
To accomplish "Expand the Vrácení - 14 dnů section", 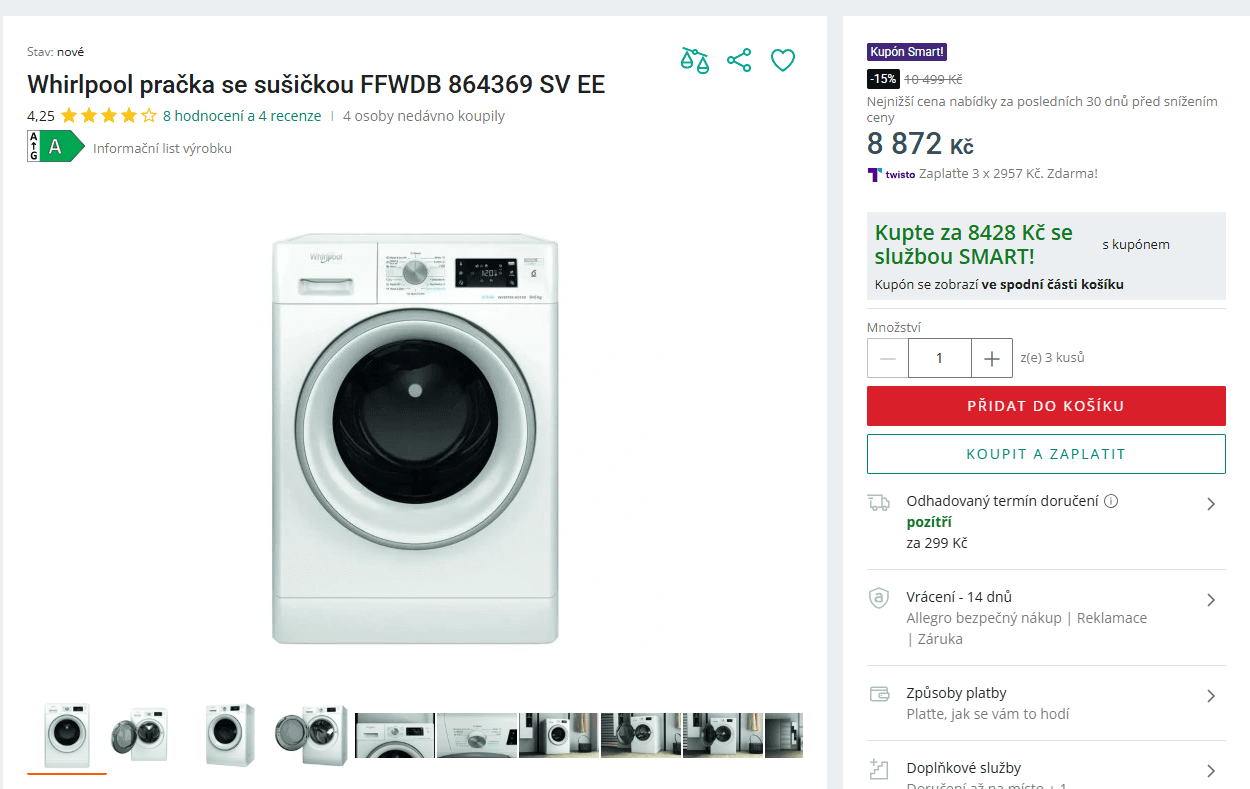I will (1211, 600).
